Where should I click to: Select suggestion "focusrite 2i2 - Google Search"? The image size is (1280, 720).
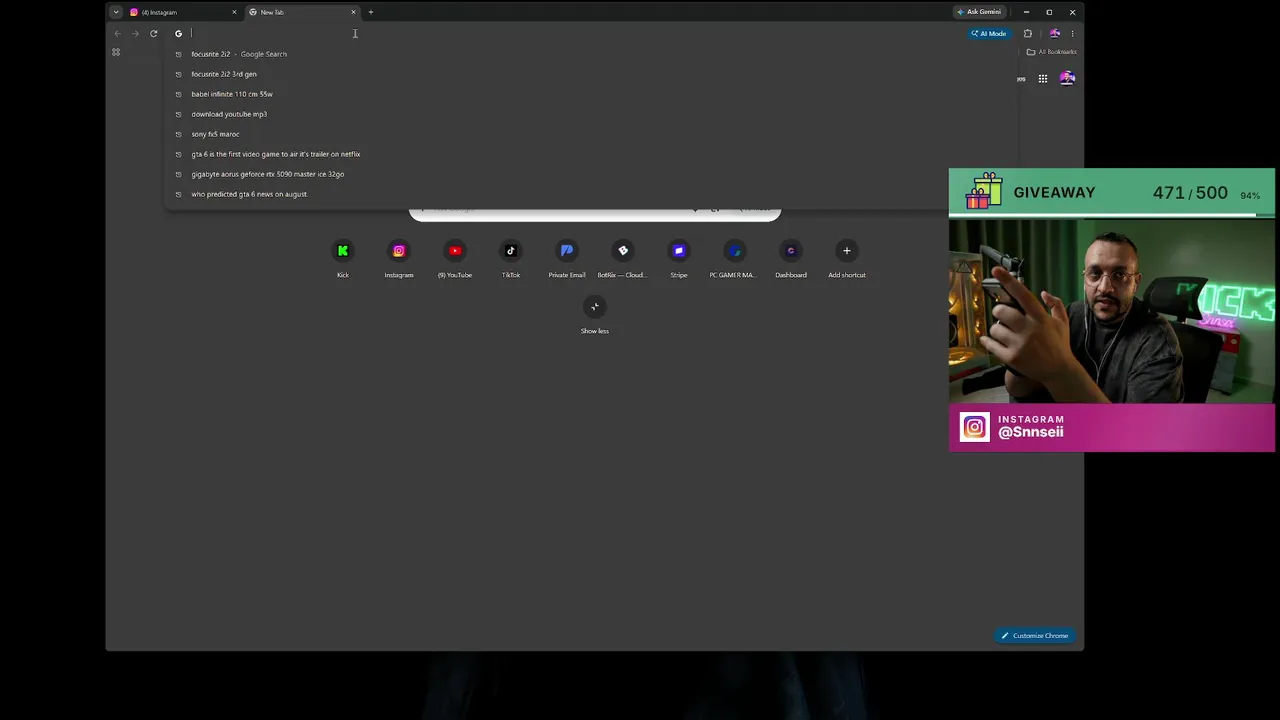pyautogui.click(x=590, y=54)
